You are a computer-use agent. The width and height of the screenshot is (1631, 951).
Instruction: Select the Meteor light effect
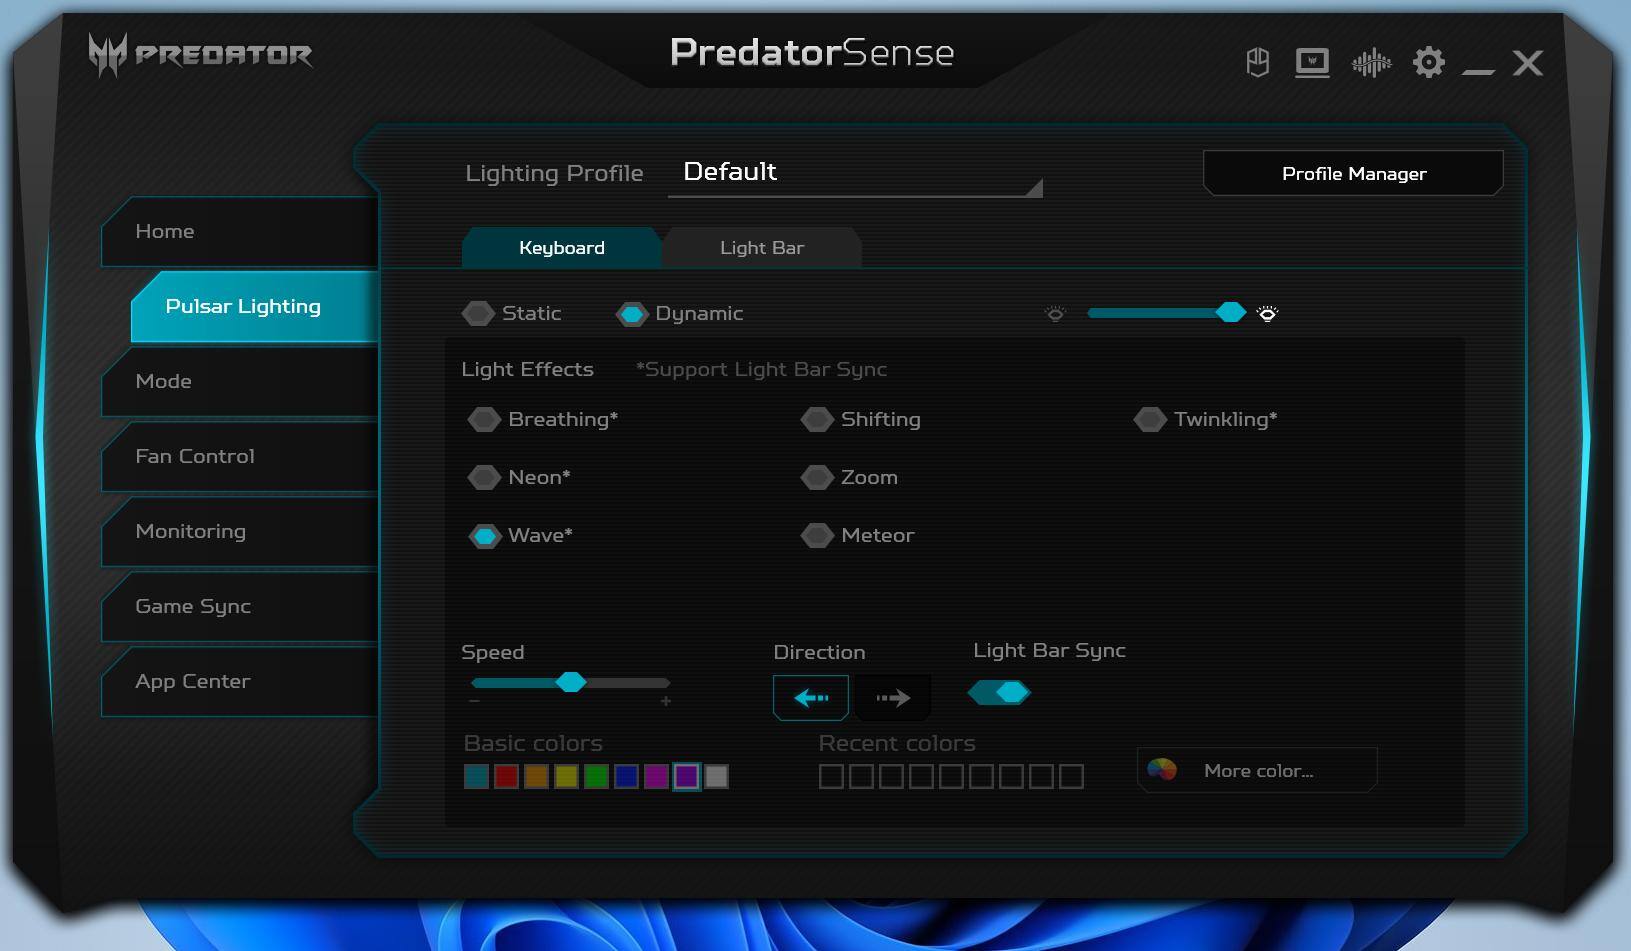(817, 536)
